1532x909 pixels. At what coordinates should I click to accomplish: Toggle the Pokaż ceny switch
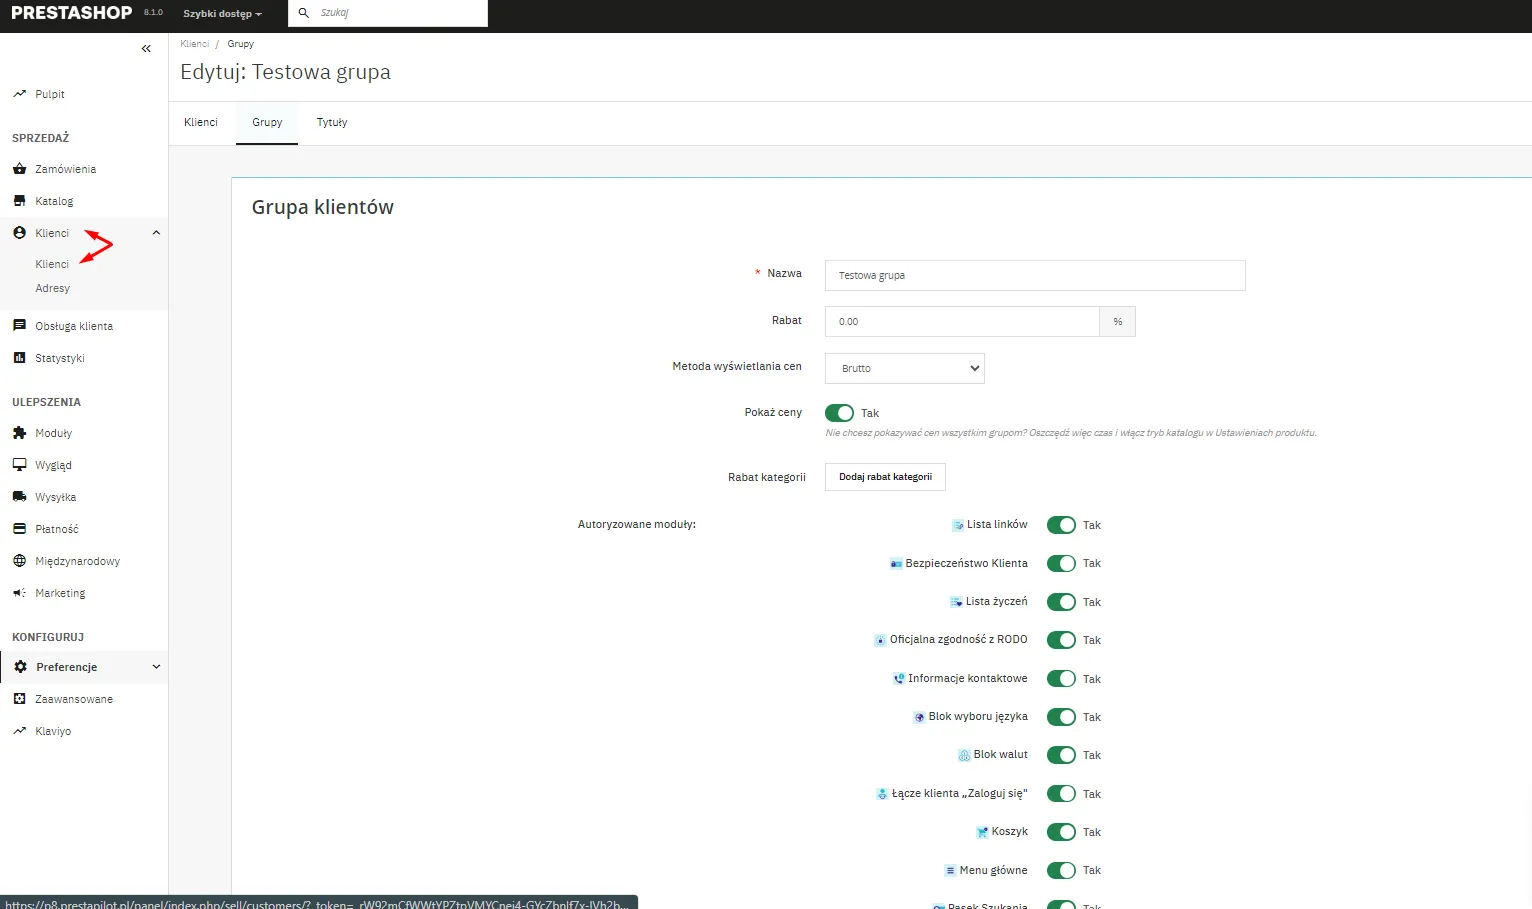coord(839,413)
